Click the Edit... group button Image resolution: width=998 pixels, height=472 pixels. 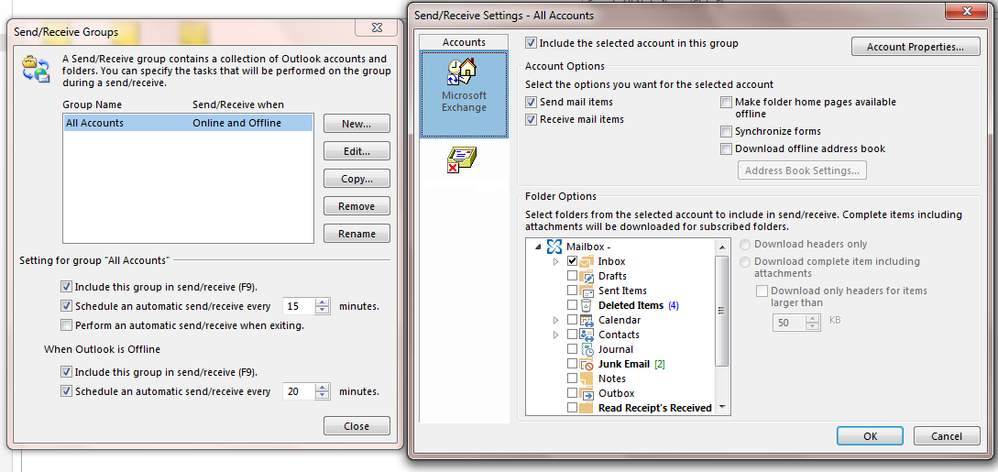tap(356, 151)
